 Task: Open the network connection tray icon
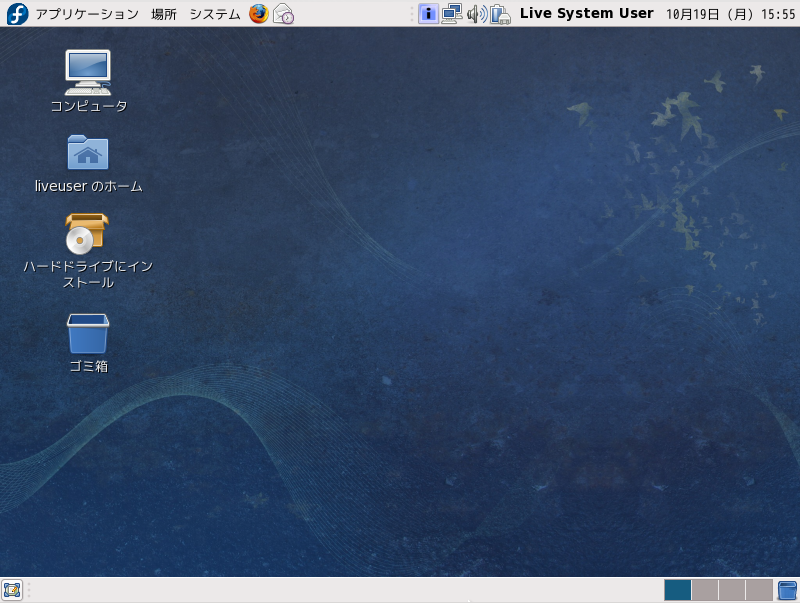[x=452, y=14]
